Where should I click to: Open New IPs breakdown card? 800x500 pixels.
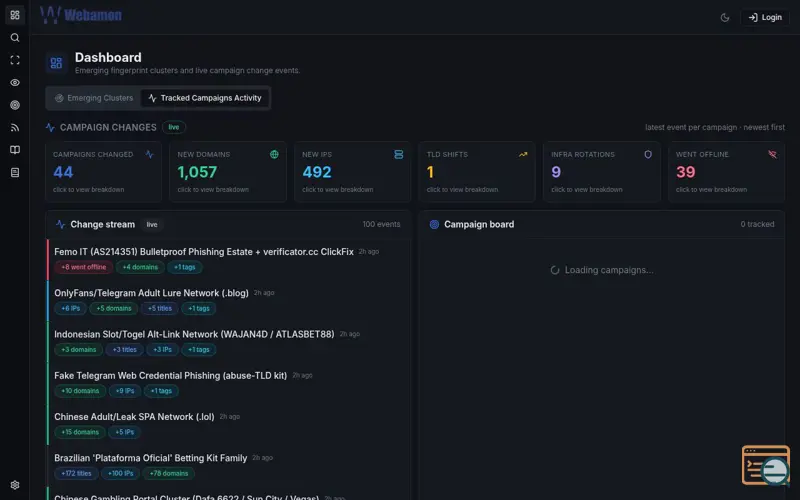point(353,172)
